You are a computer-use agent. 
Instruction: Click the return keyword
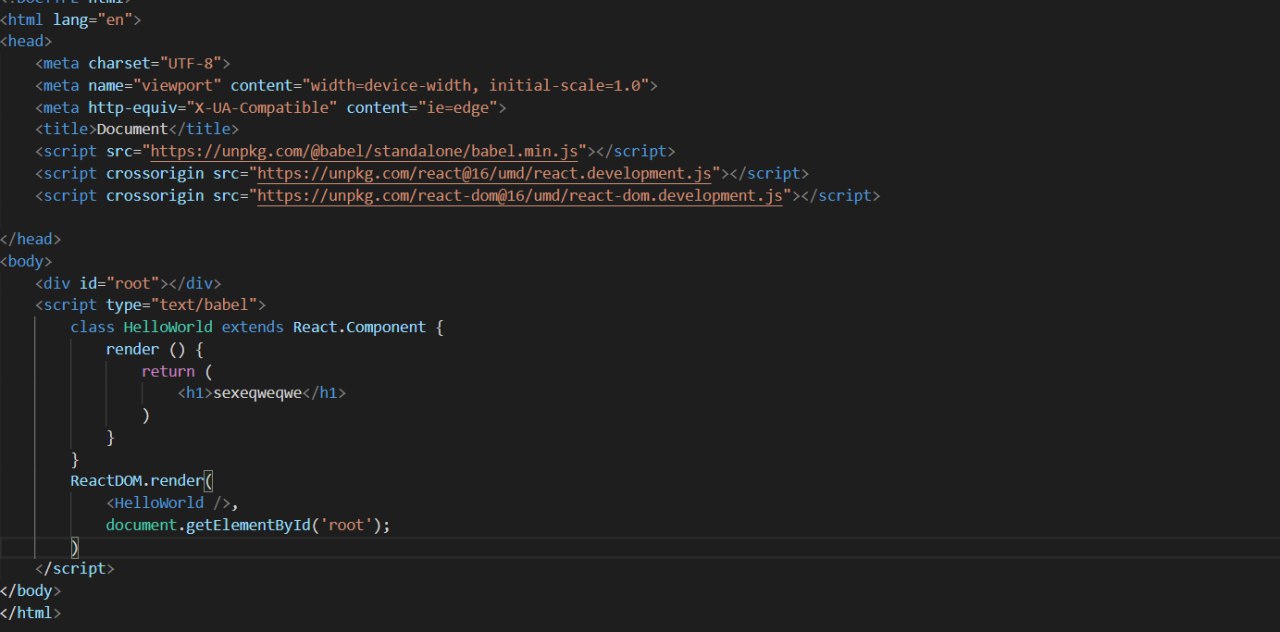[x=167, y=371]
